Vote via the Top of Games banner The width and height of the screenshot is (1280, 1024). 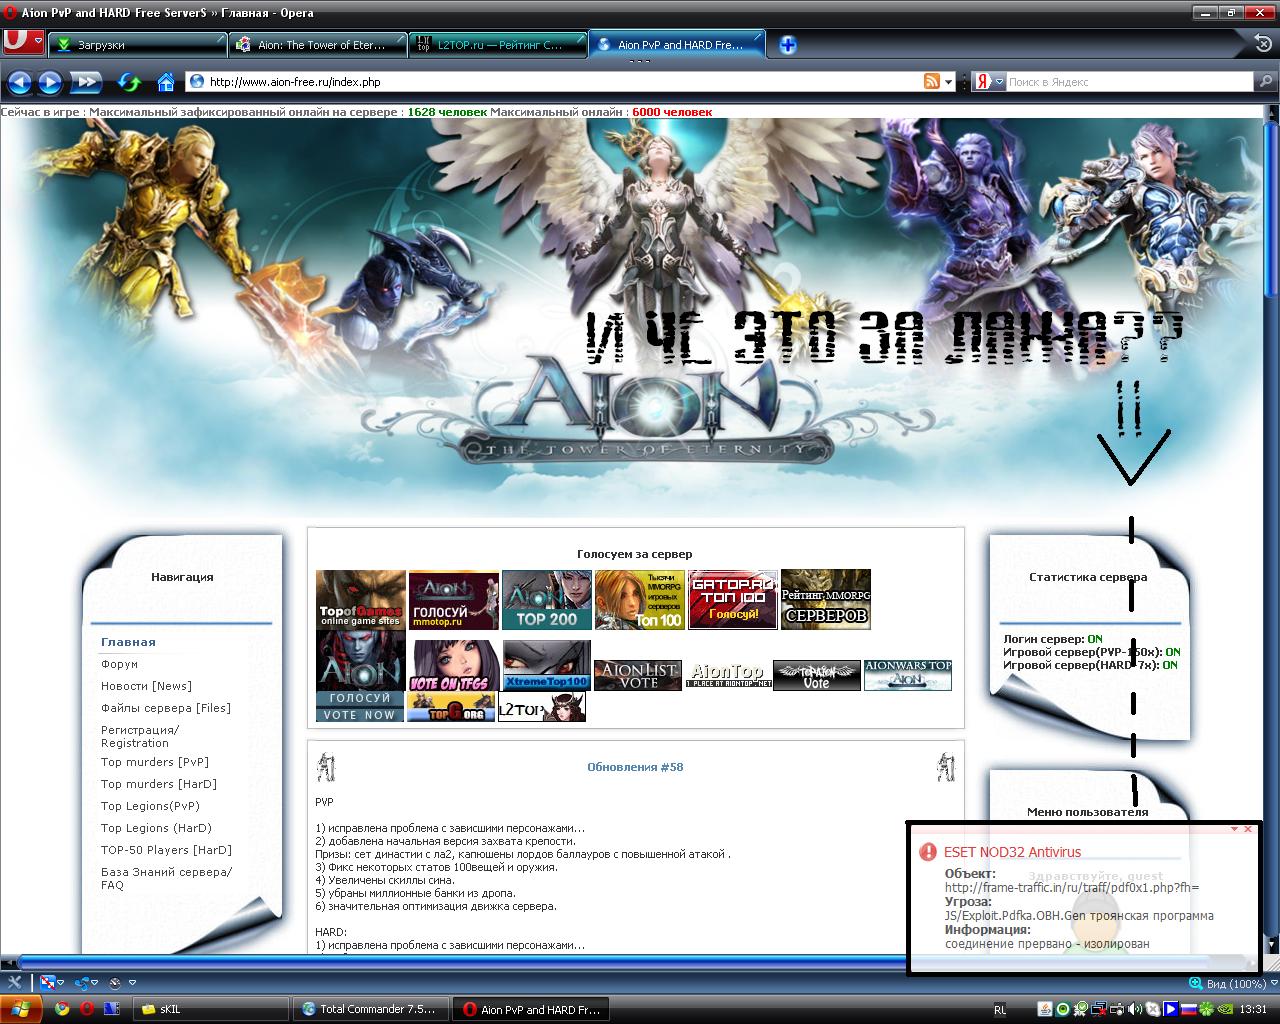361,600
